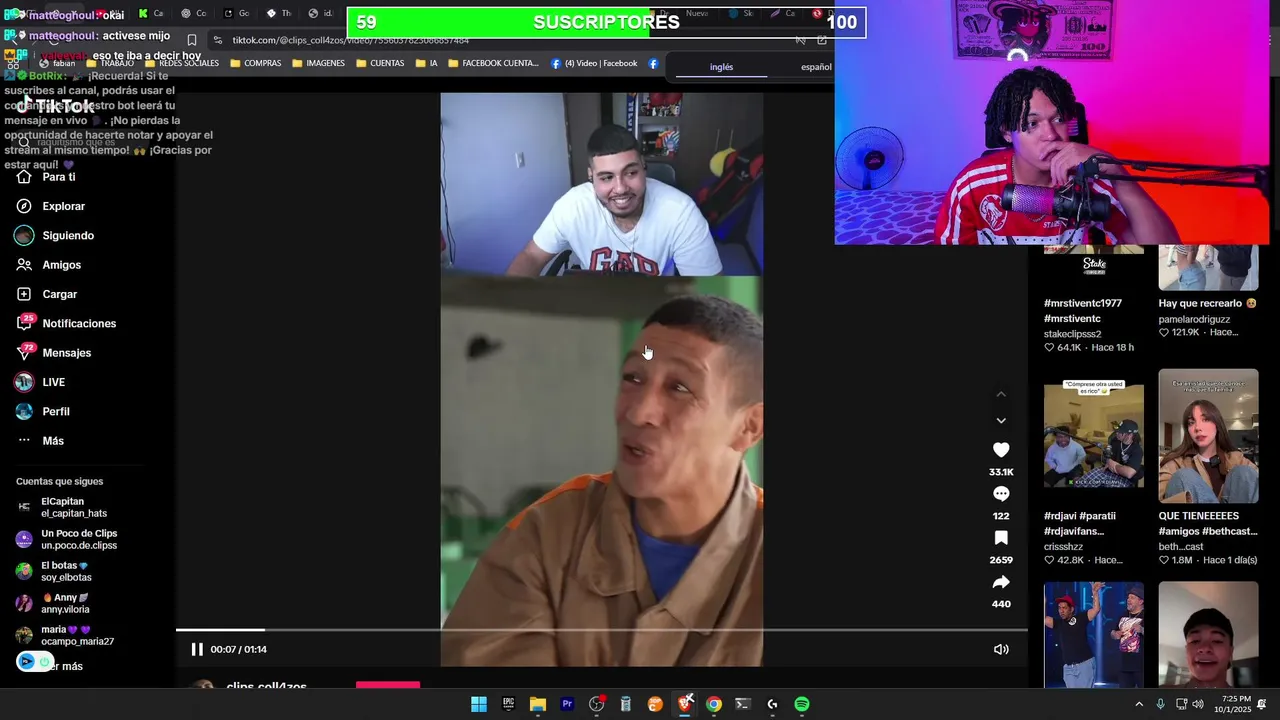
Task: Open the COMPRAS bookmarks folder
Action: [255, 63]
